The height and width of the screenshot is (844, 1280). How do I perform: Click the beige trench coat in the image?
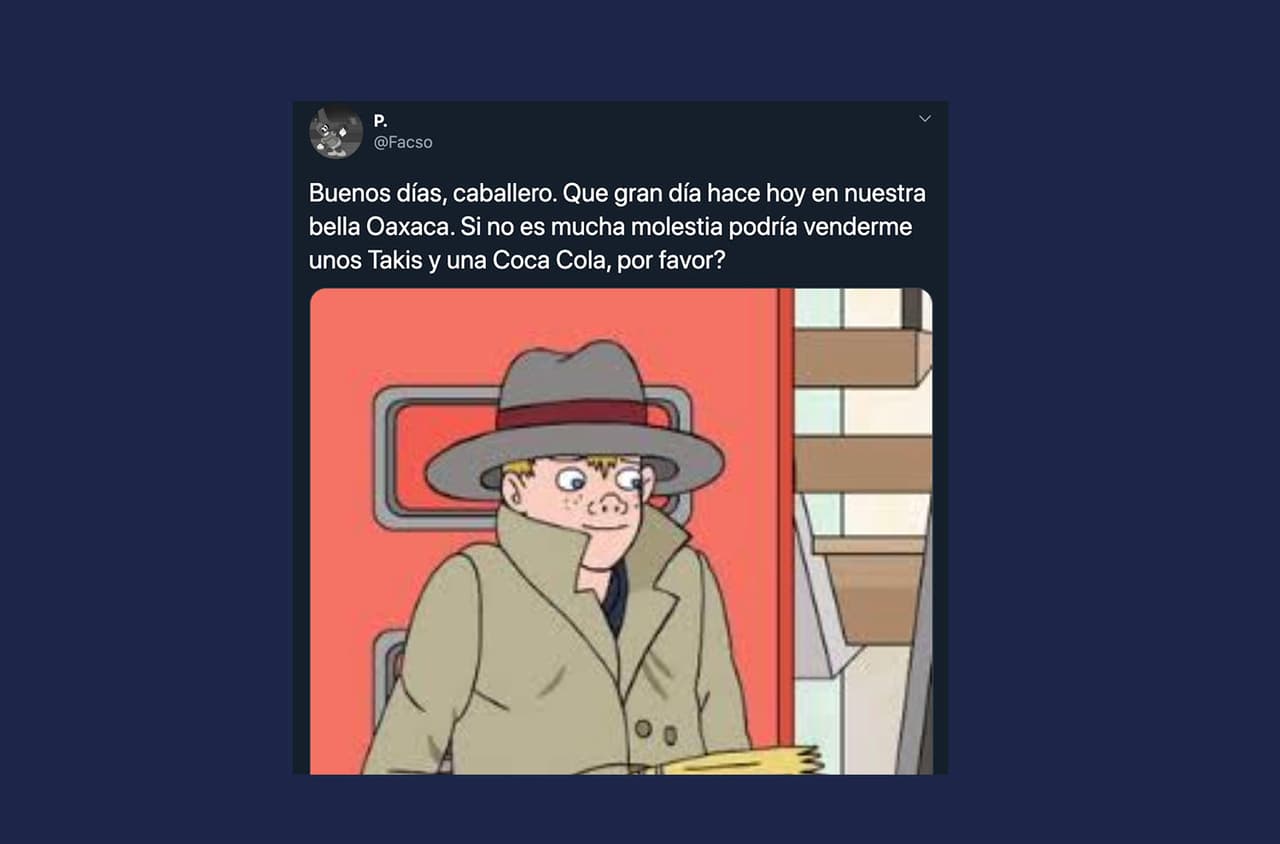coord(560,660)
